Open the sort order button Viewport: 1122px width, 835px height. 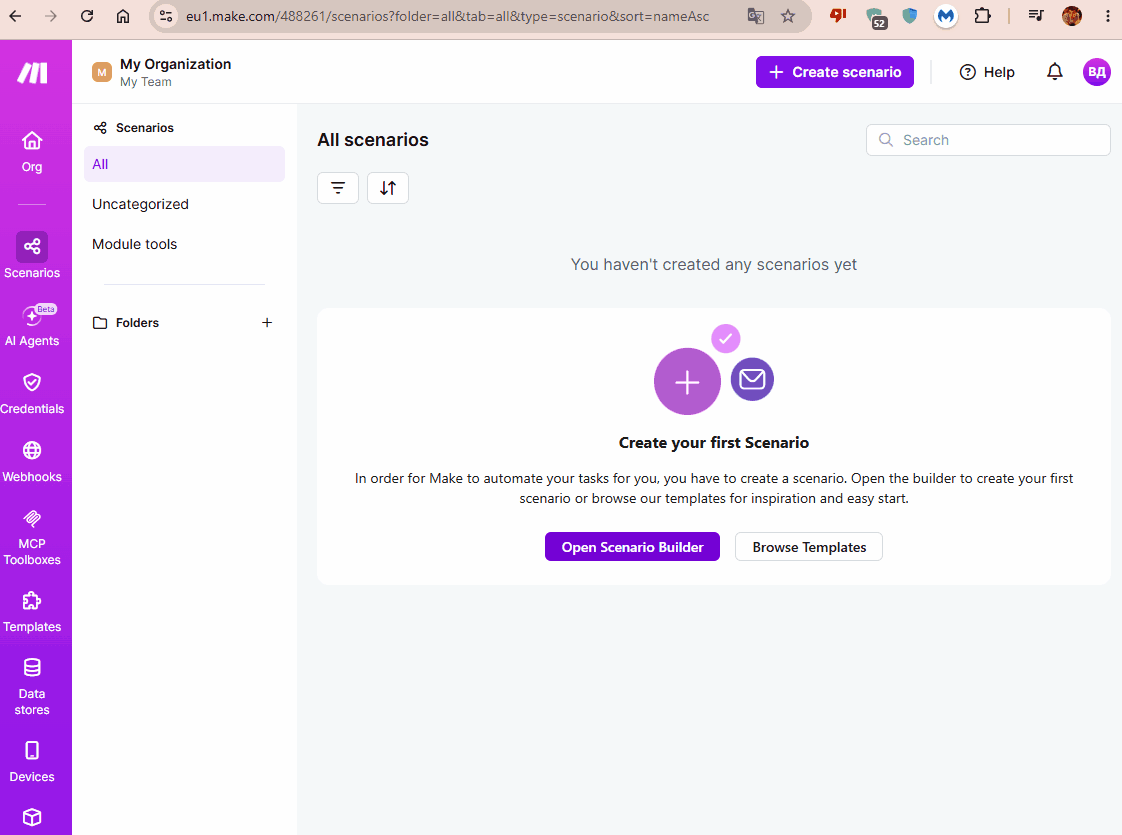[x=388, y=188]
